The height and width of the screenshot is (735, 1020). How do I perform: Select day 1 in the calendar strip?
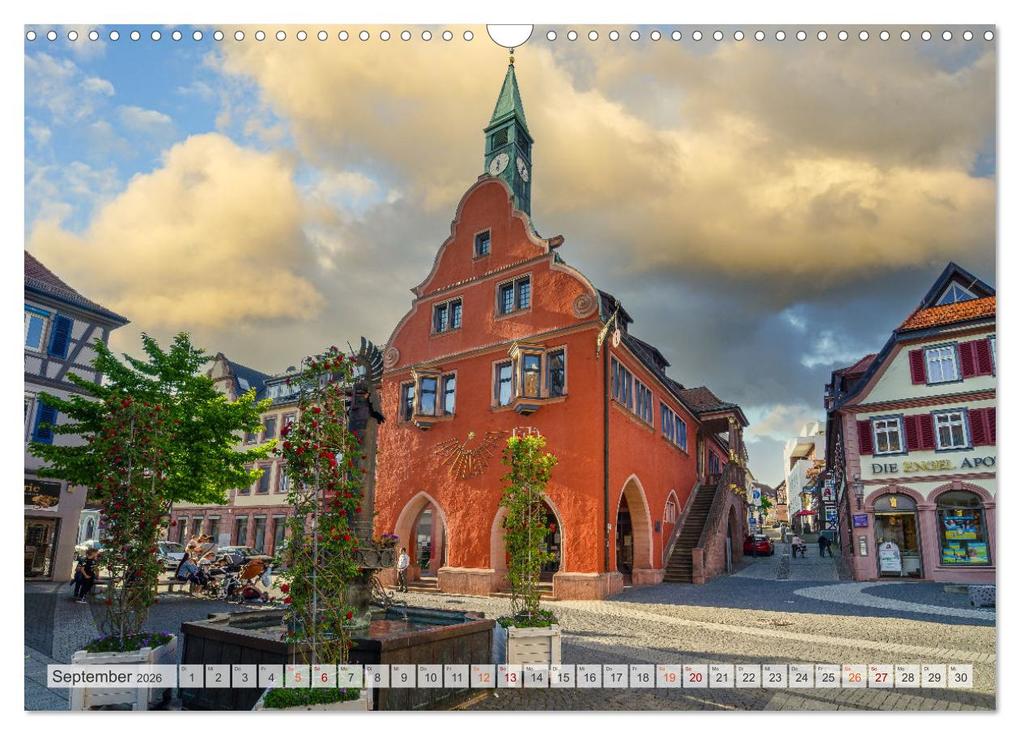coord(191,676)
